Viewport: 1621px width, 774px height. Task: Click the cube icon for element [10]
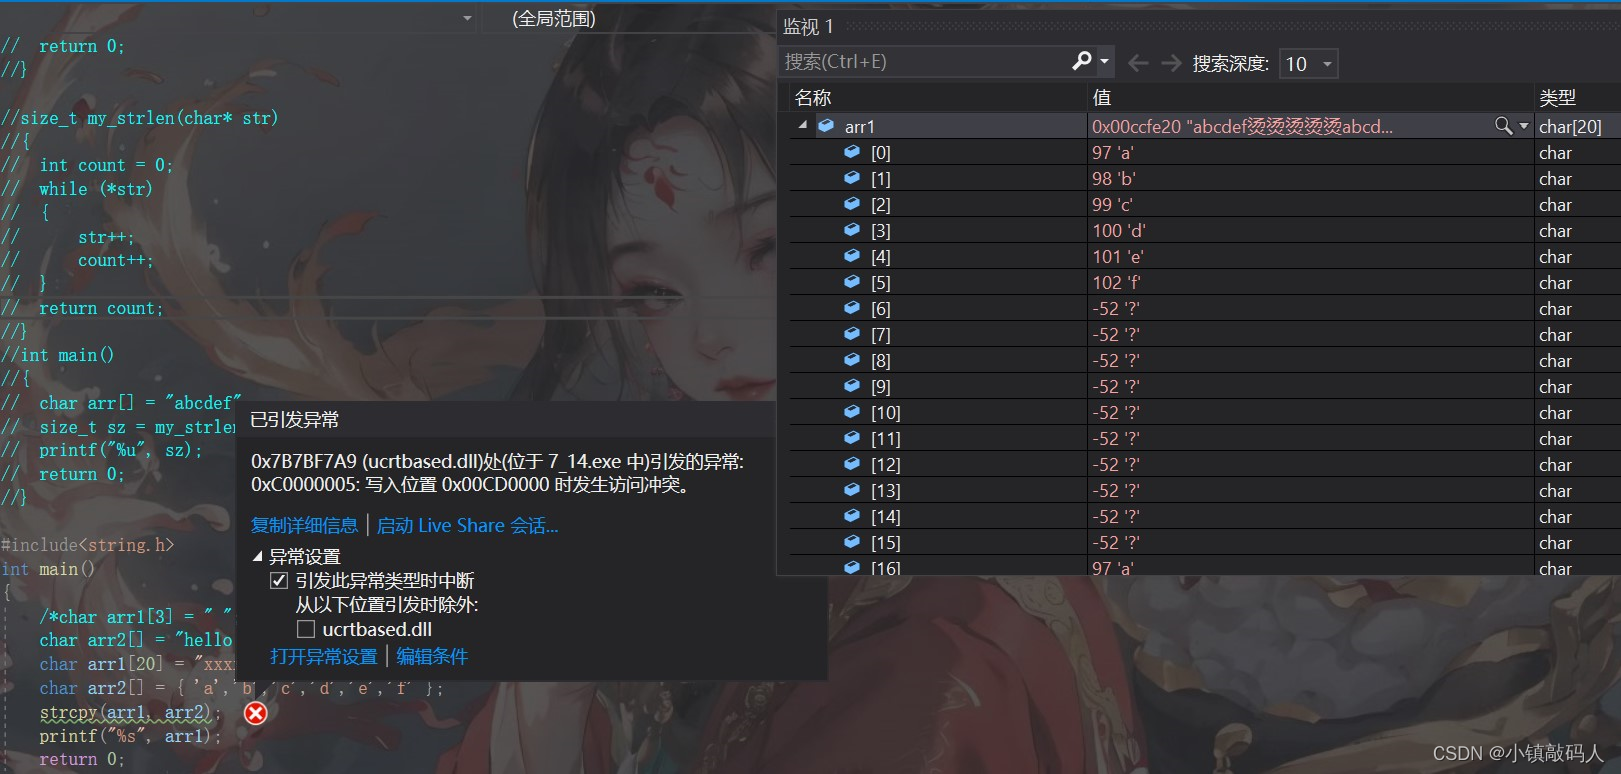(x=852, y=411)
